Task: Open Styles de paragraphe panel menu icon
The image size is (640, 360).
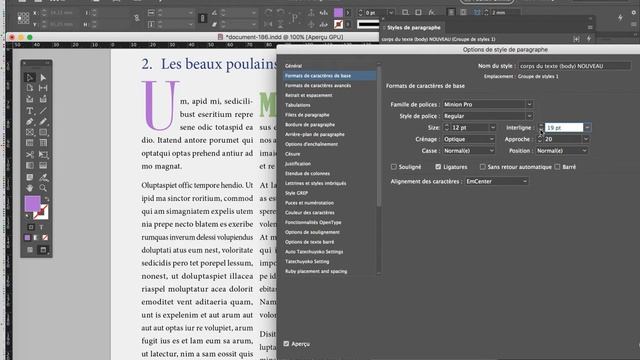Action: [590, 27]
